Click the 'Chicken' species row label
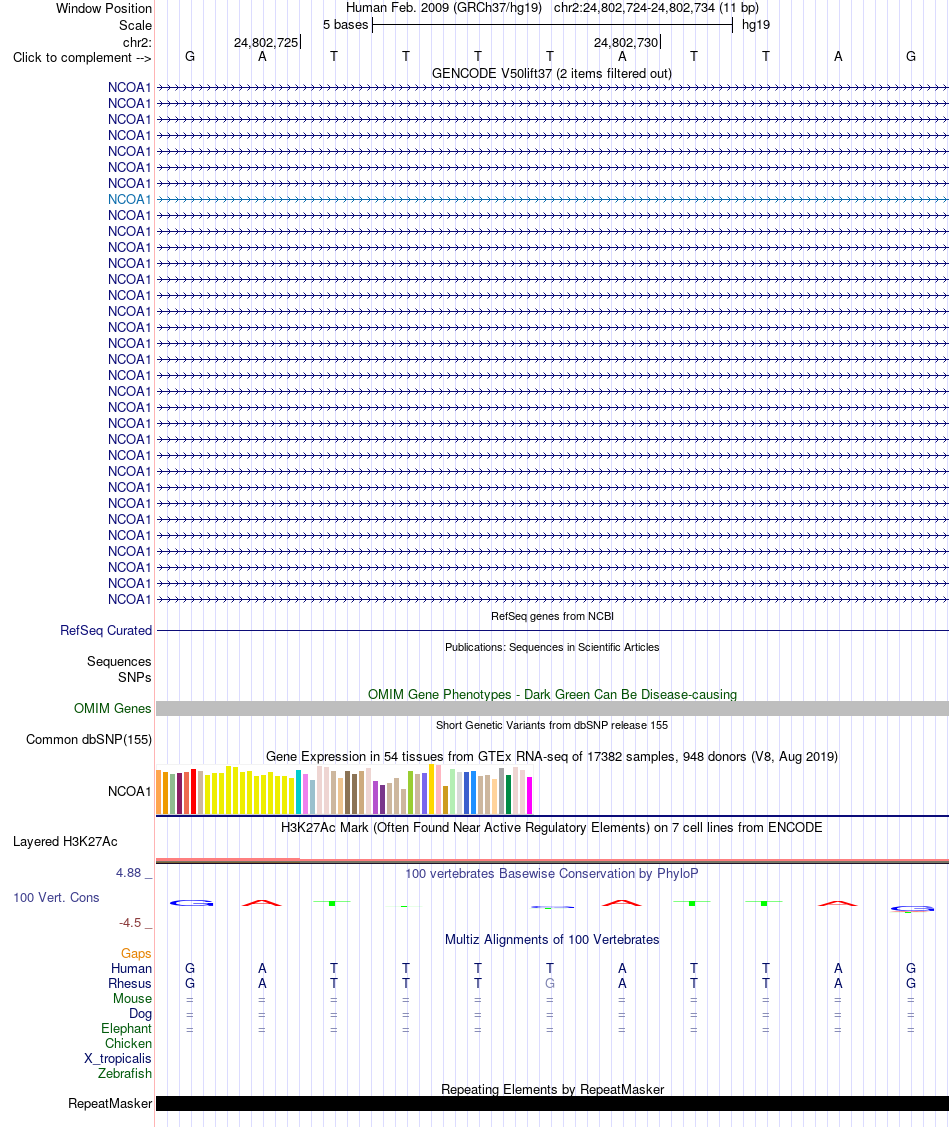The height and width of the screenshot is (1127, 950). click(x=129, y=1044)
